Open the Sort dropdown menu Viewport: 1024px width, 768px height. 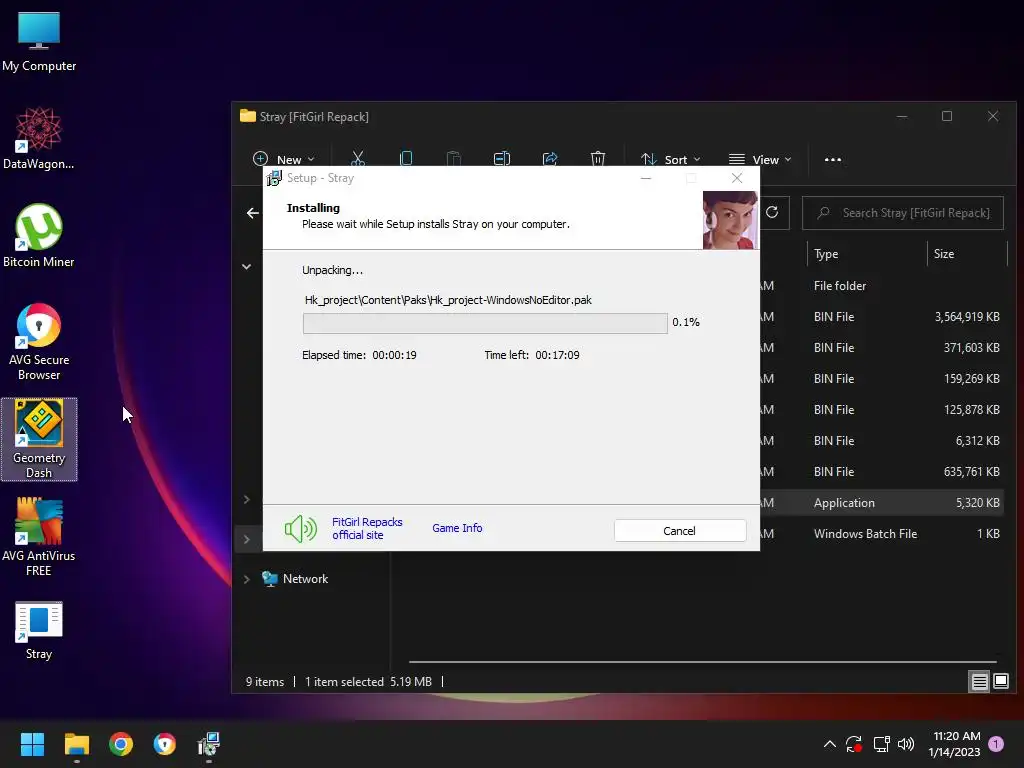coord(671,159)
